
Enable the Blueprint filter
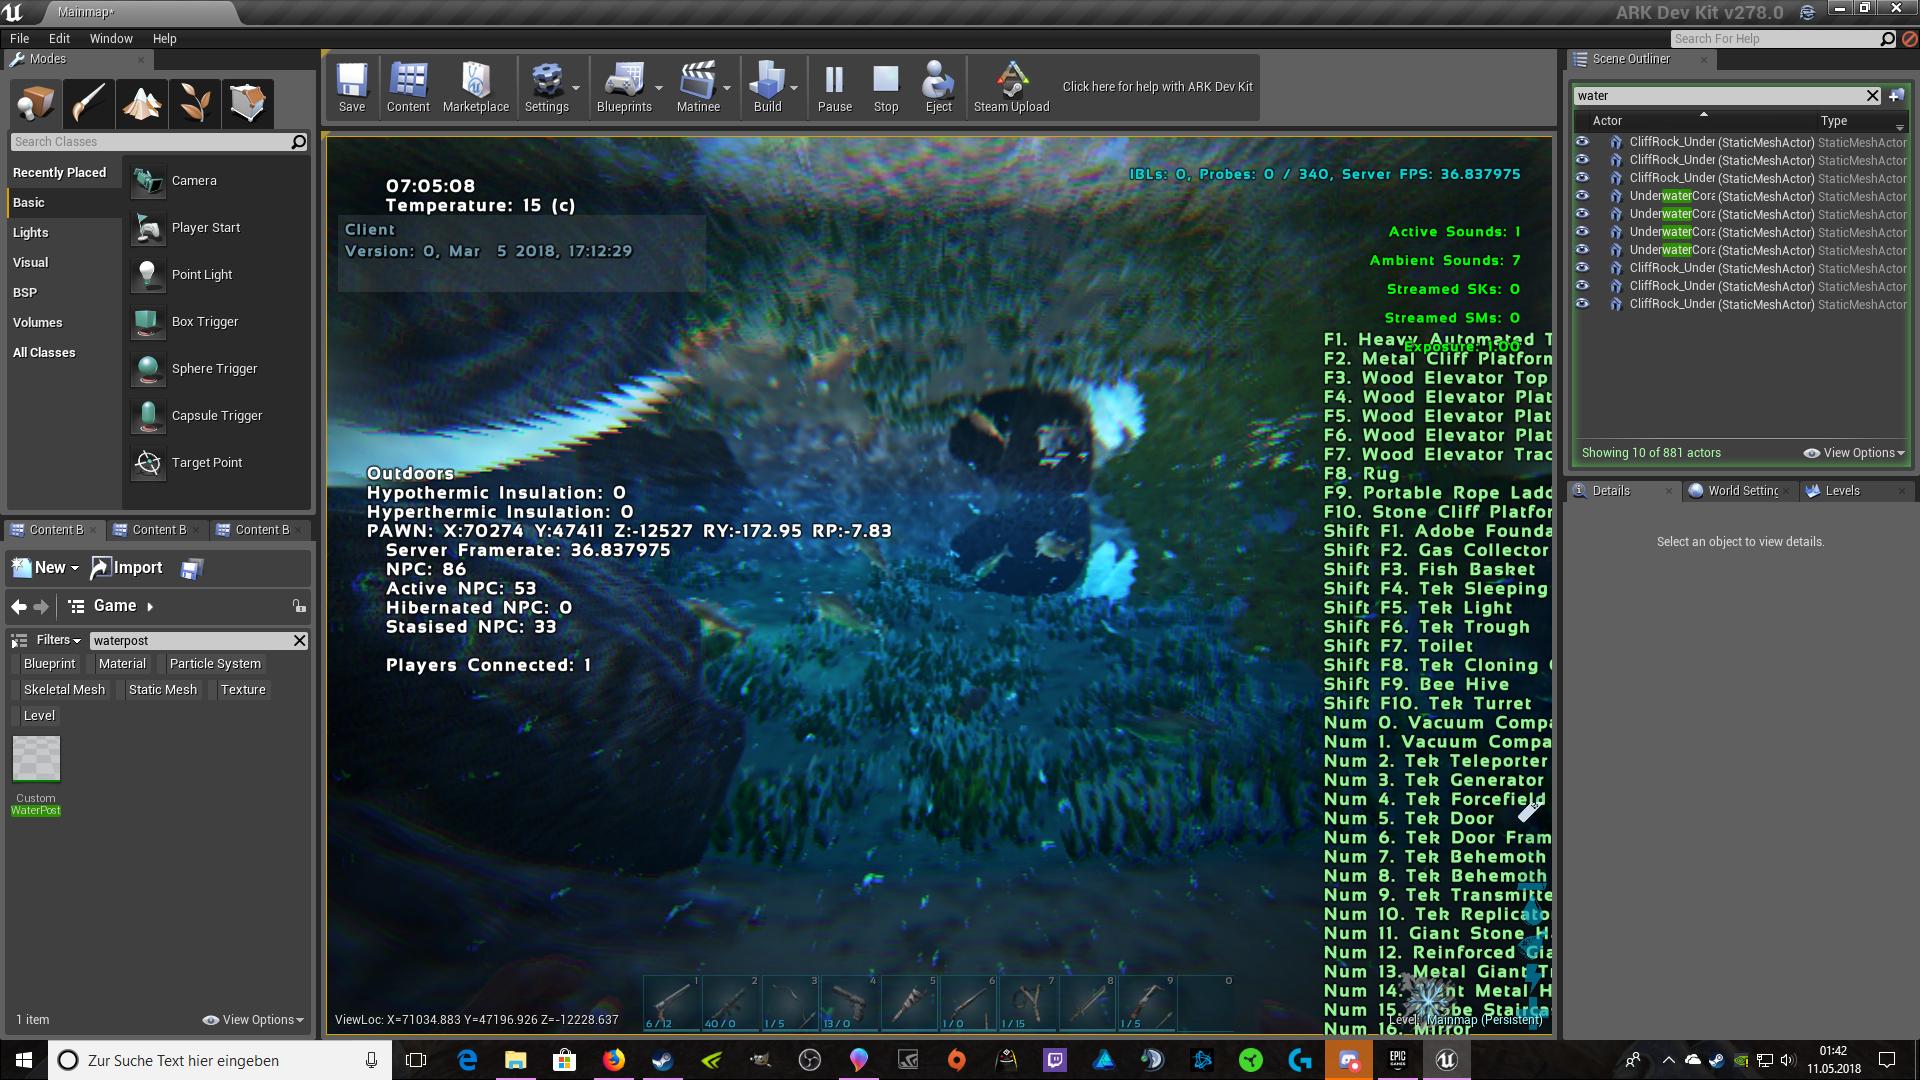tap(49, 664)
